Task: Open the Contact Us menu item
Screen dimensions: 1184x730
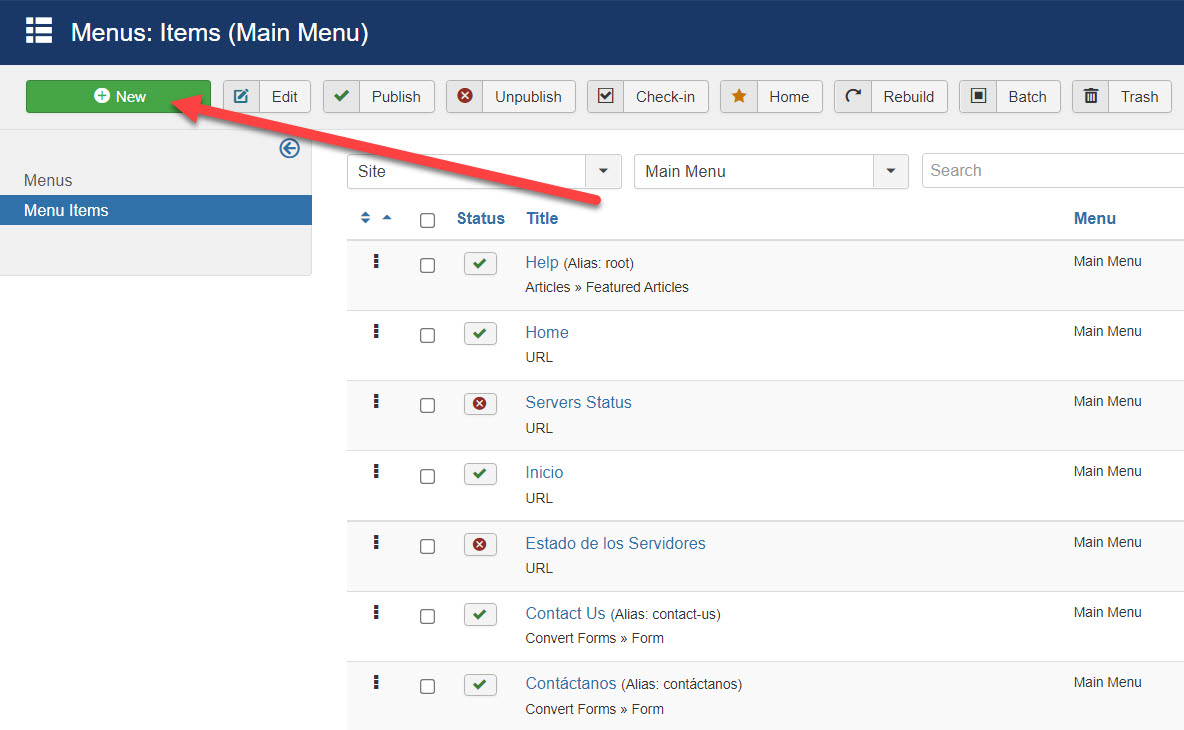Action: point(566,613)
